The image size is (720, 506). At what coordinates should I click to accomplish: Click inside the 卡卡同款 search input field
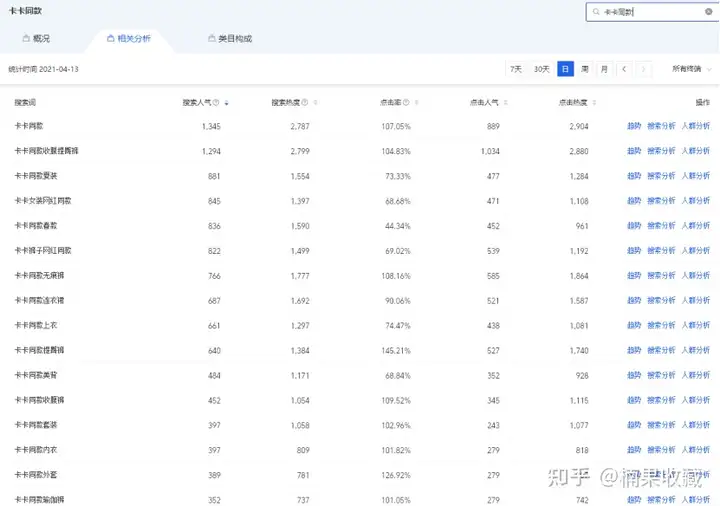pyautogui.click(x=652, y=12)
